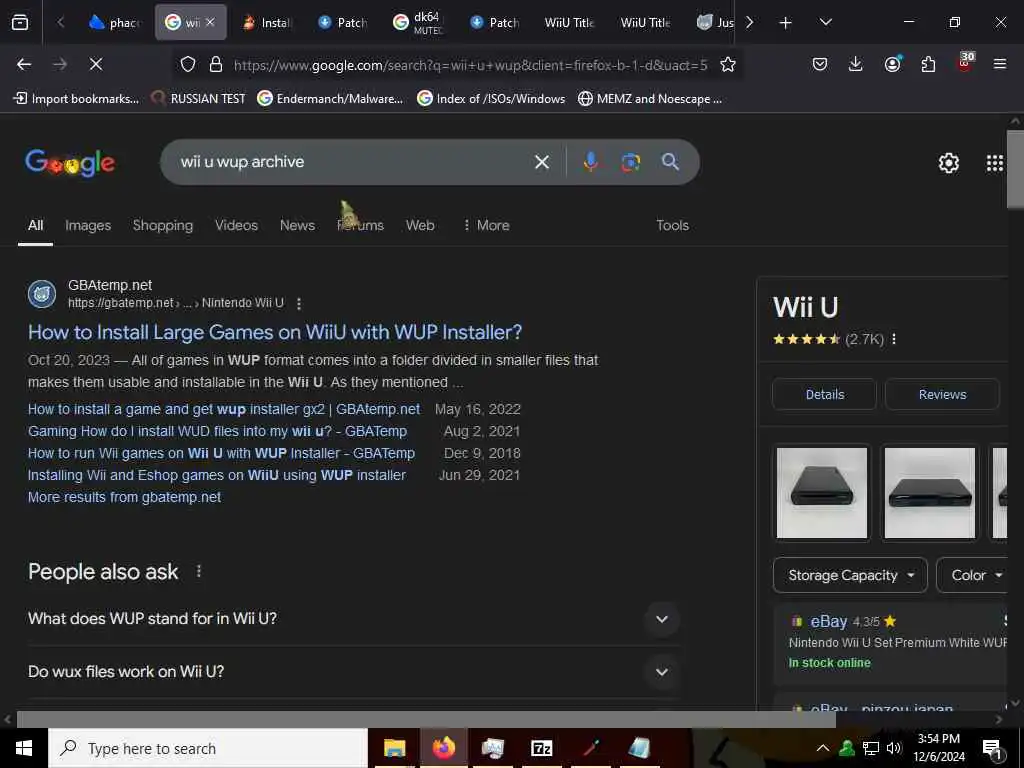Open Firefox account menu
Viewport: 1024px width, 768px height.
(x=892, y=64)
